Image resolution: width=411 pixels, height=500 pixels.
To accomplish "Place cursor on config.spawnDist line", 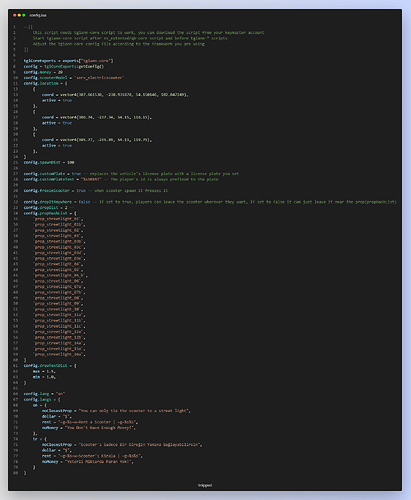I will [x=49, y=162].
